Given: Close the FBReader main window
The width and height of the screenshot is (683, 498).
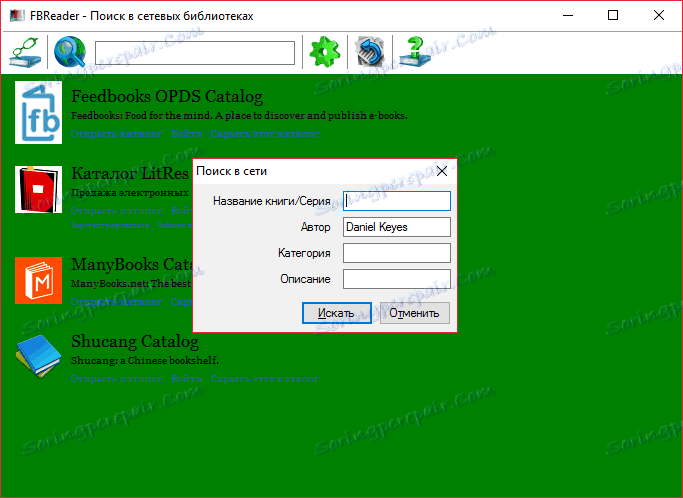Looking at the screenshot, I should click(x=659, y=16).
